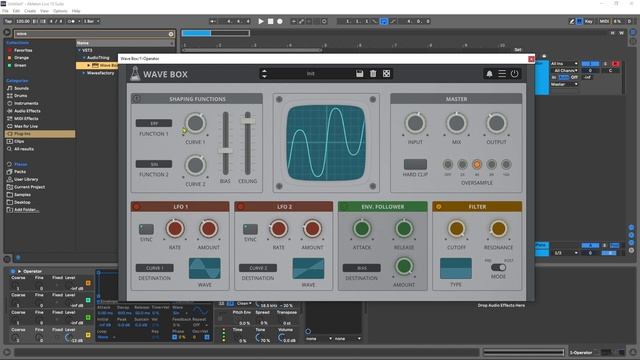Enable LFO 2 Sync button
The image size is (640, 360).
(250, 229)
